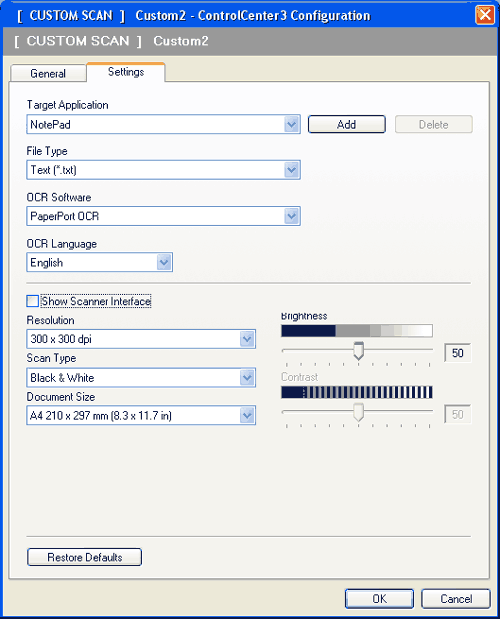Switch to the General tab
500x619 pixels.
pyautogui.click(x=48, y=73)
